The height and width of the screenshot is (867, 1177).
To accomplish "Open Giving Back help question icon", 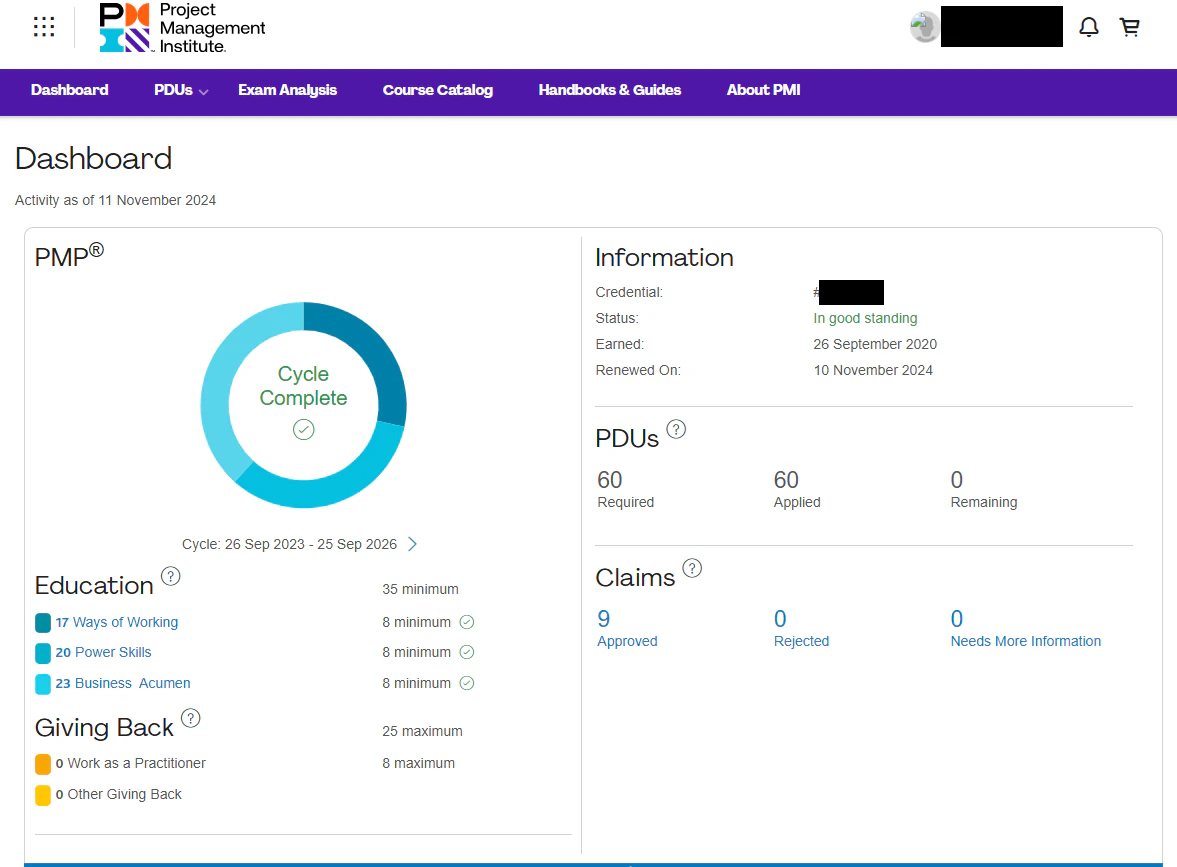I will 191,718.
